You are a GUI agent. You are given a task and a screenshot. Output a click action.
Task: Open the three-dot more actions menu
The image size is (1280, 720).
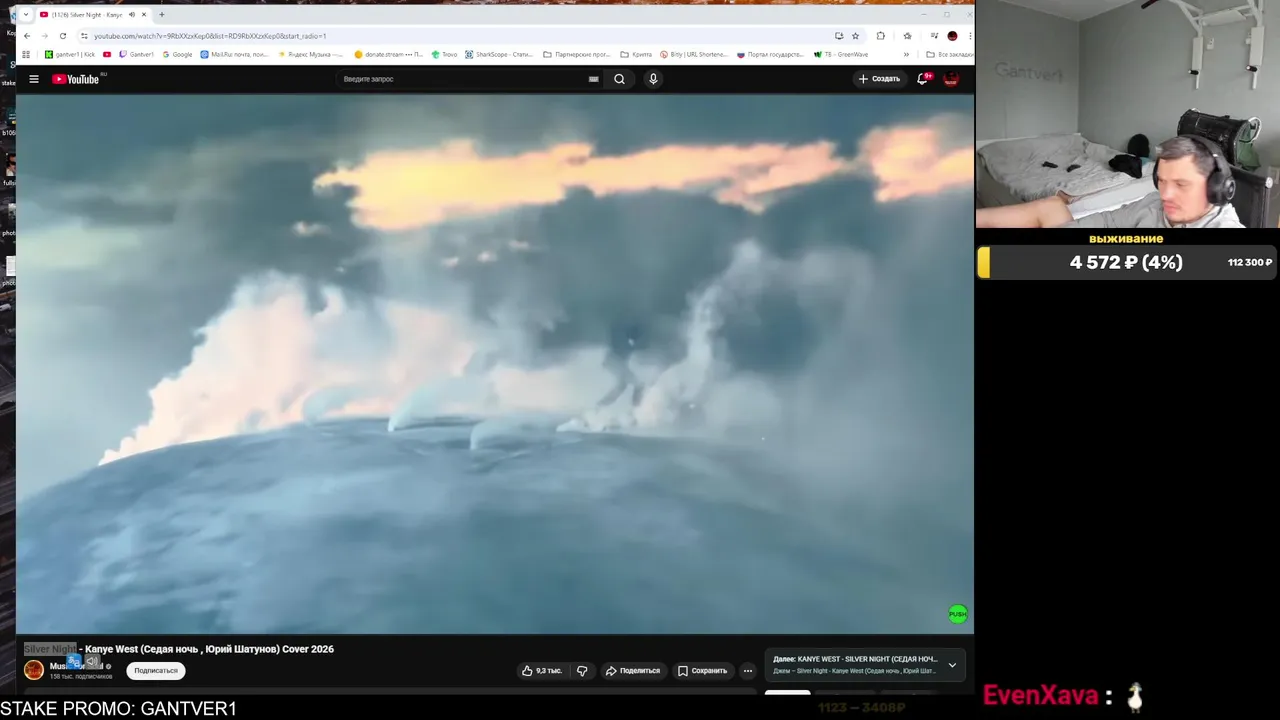(747, 670)
